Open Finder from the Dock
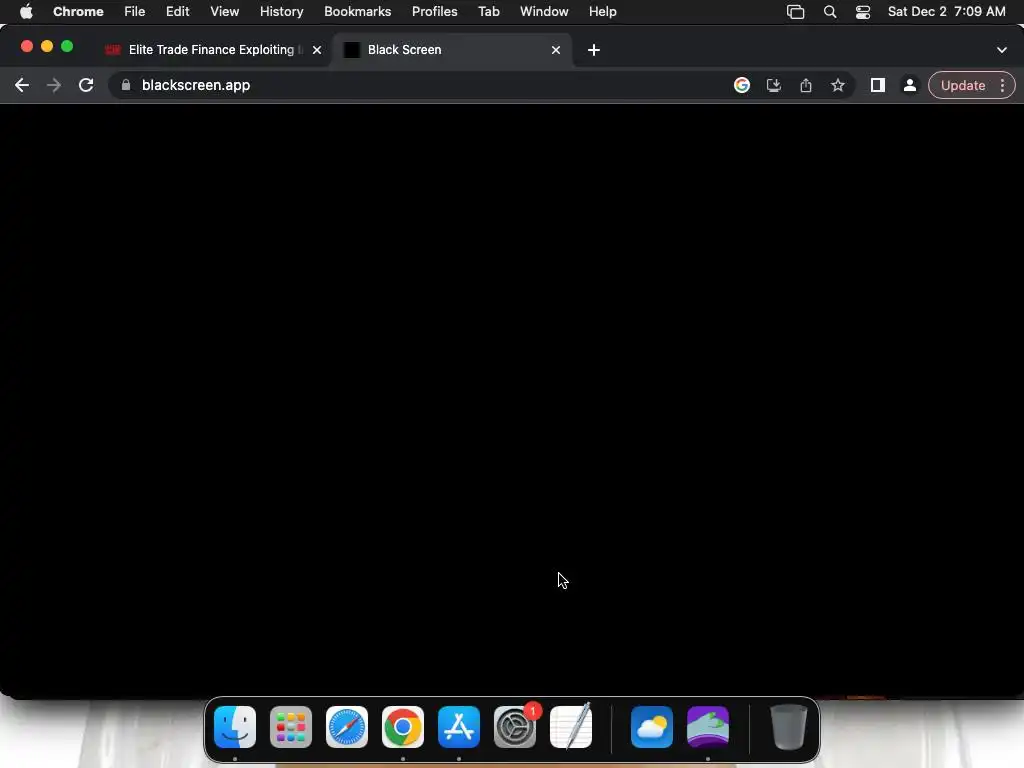This screenshot has height=768, width=1024. (x=235, y=727)
